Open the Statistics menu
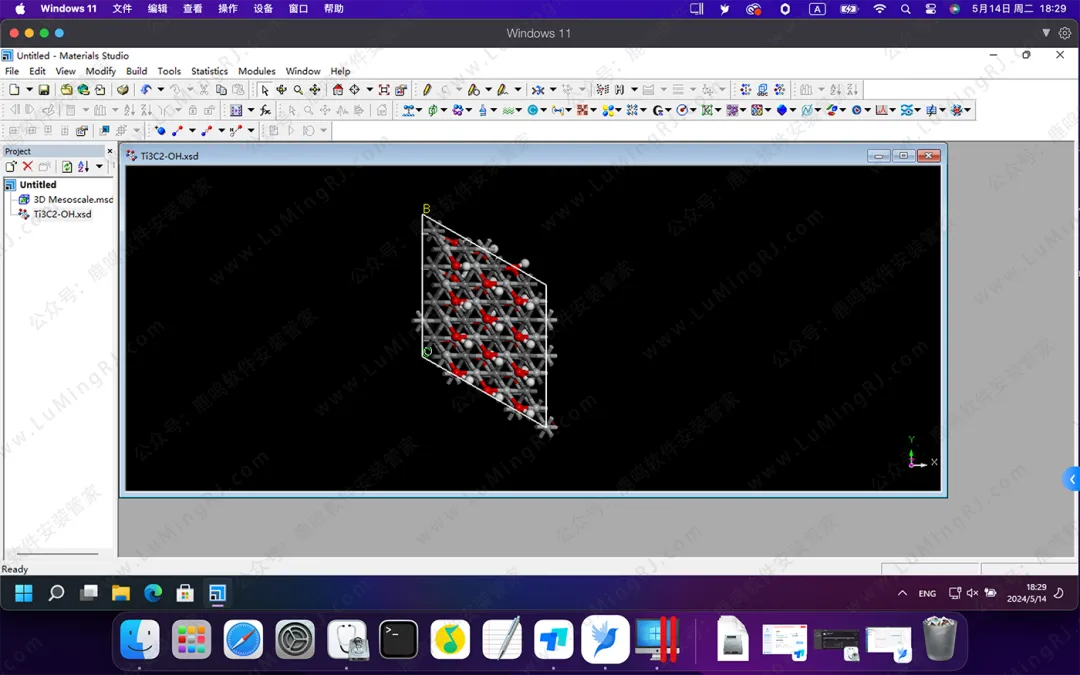Viewport: 1080px width, 675px height. pyautogui.click(x=209, y=71)
